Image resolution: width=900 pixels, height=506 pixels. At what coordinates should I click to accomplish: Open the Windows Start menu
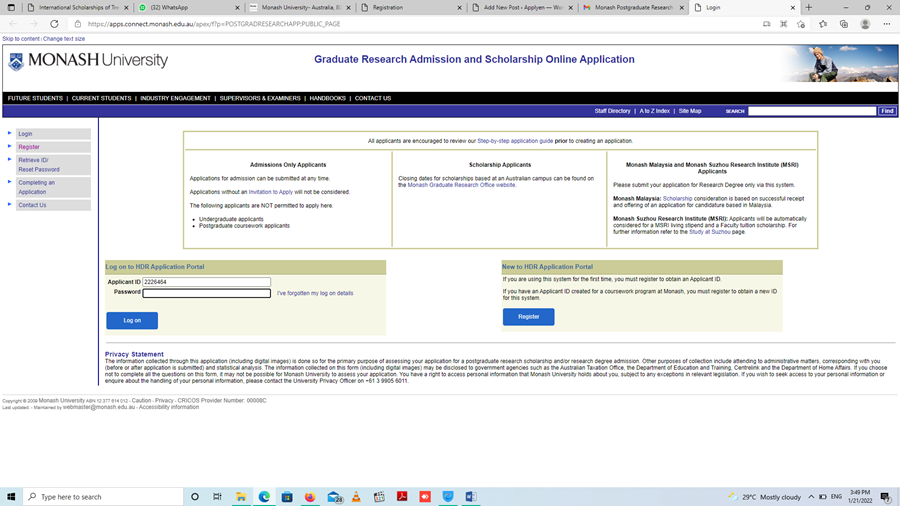[x=11, y=497]
